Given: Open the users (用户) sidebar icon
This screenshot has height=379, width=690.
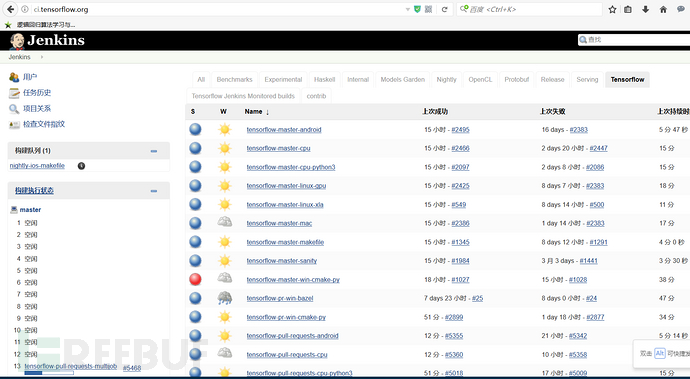Looking at the screenshot, I should [14, 77].
